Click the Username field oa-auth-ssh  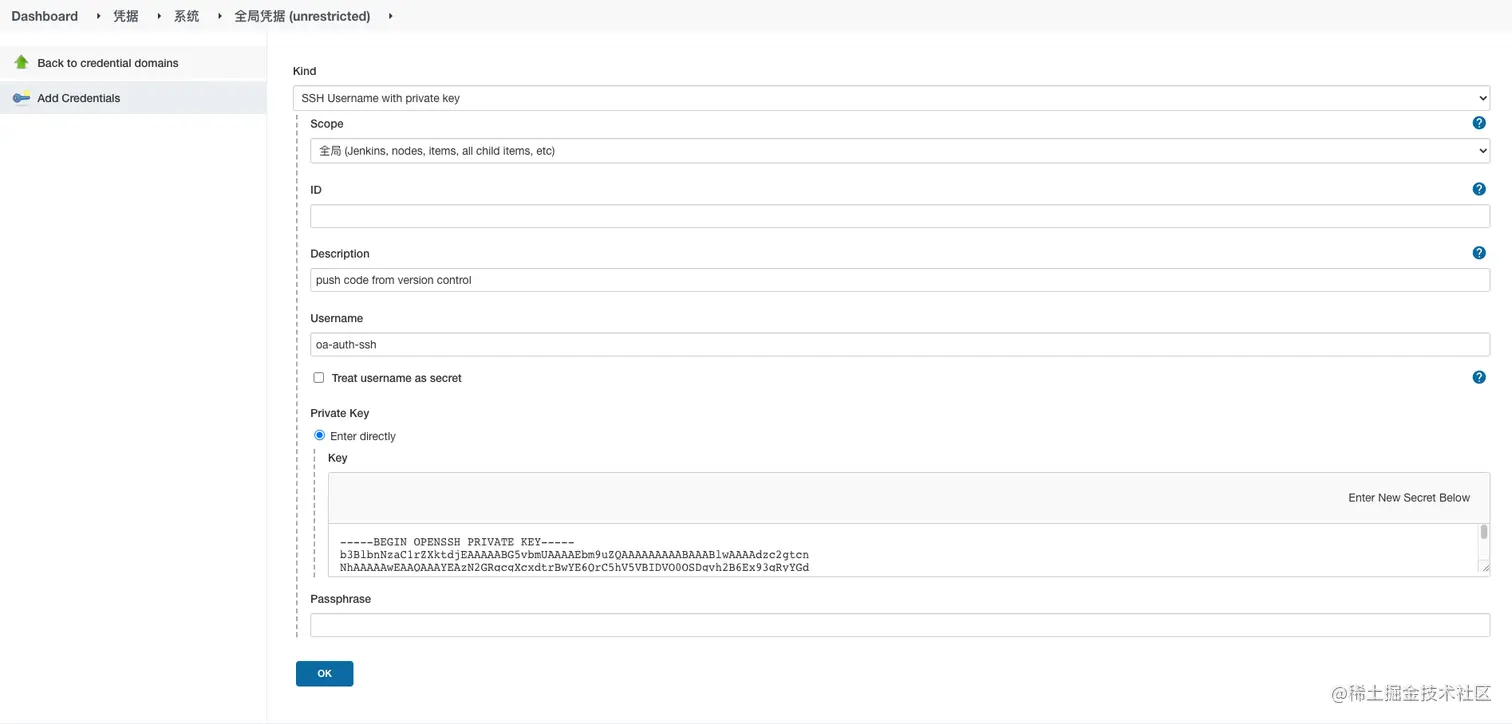point(900,344)
